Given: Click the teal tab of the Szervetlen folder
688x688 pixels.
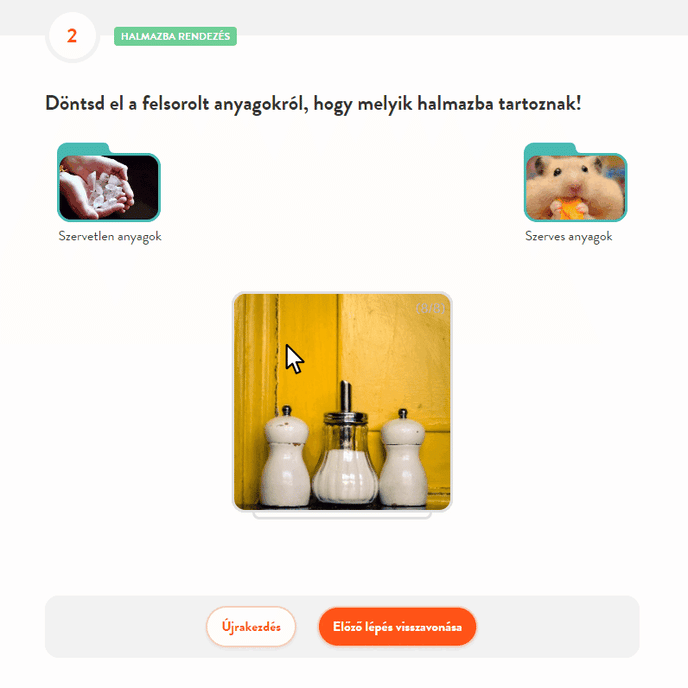Looking at the screenshot, I should pyautogui.click(x=83, y=148).
